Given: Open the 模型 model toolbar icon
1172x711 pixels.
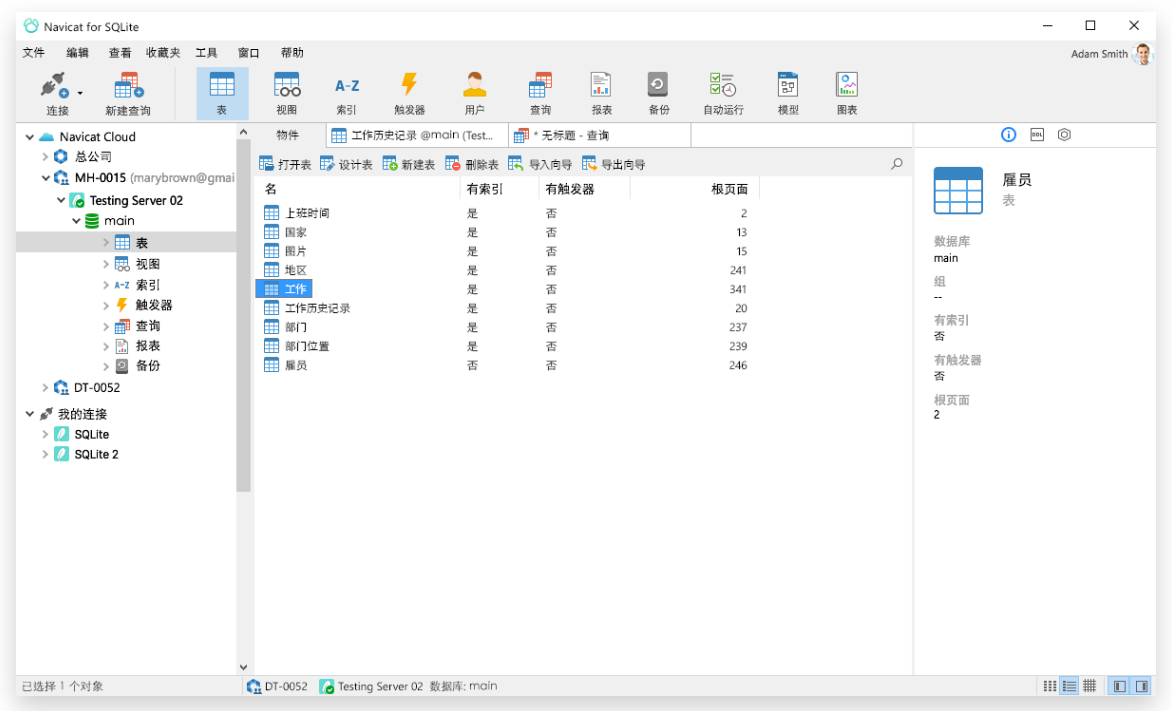Looking at the screenshot, I should tap(788, 93).
